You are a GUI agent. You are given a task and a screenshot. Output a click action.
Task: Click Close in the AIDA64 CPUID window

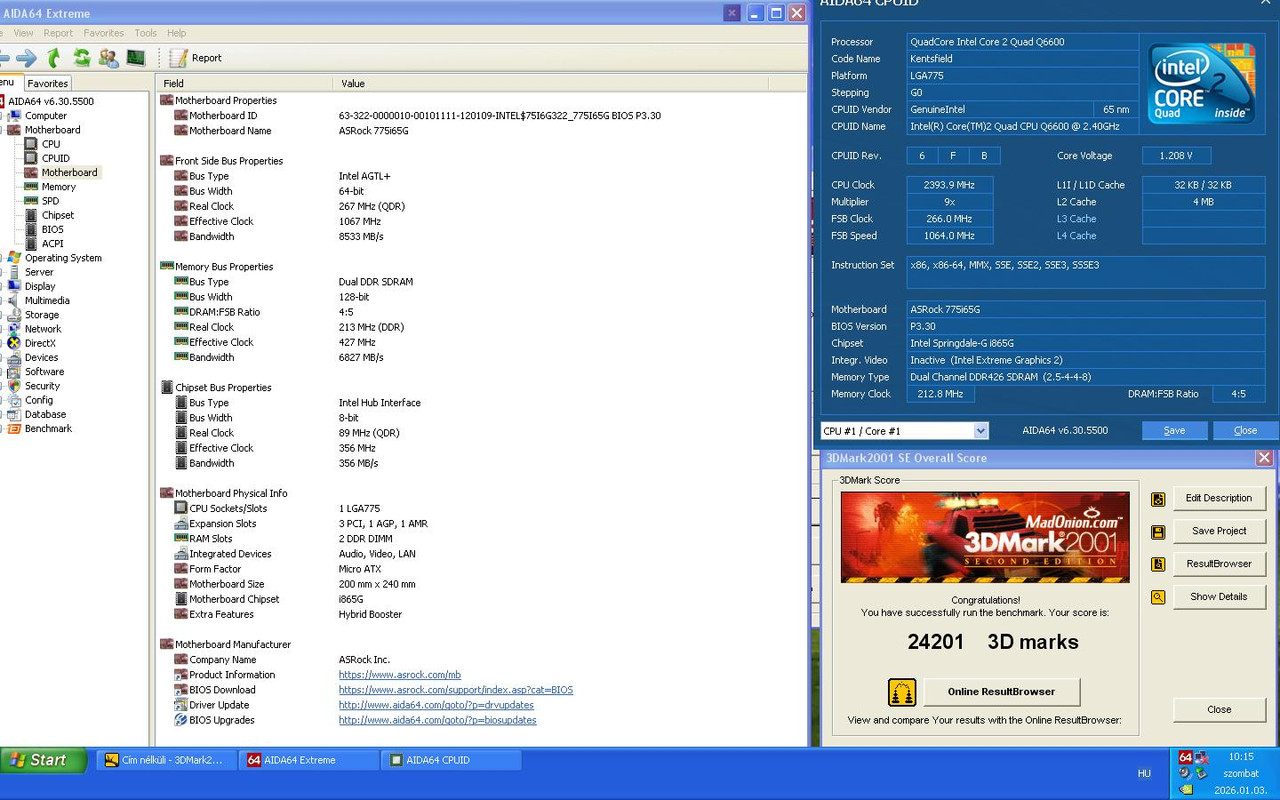[1245, 430]
